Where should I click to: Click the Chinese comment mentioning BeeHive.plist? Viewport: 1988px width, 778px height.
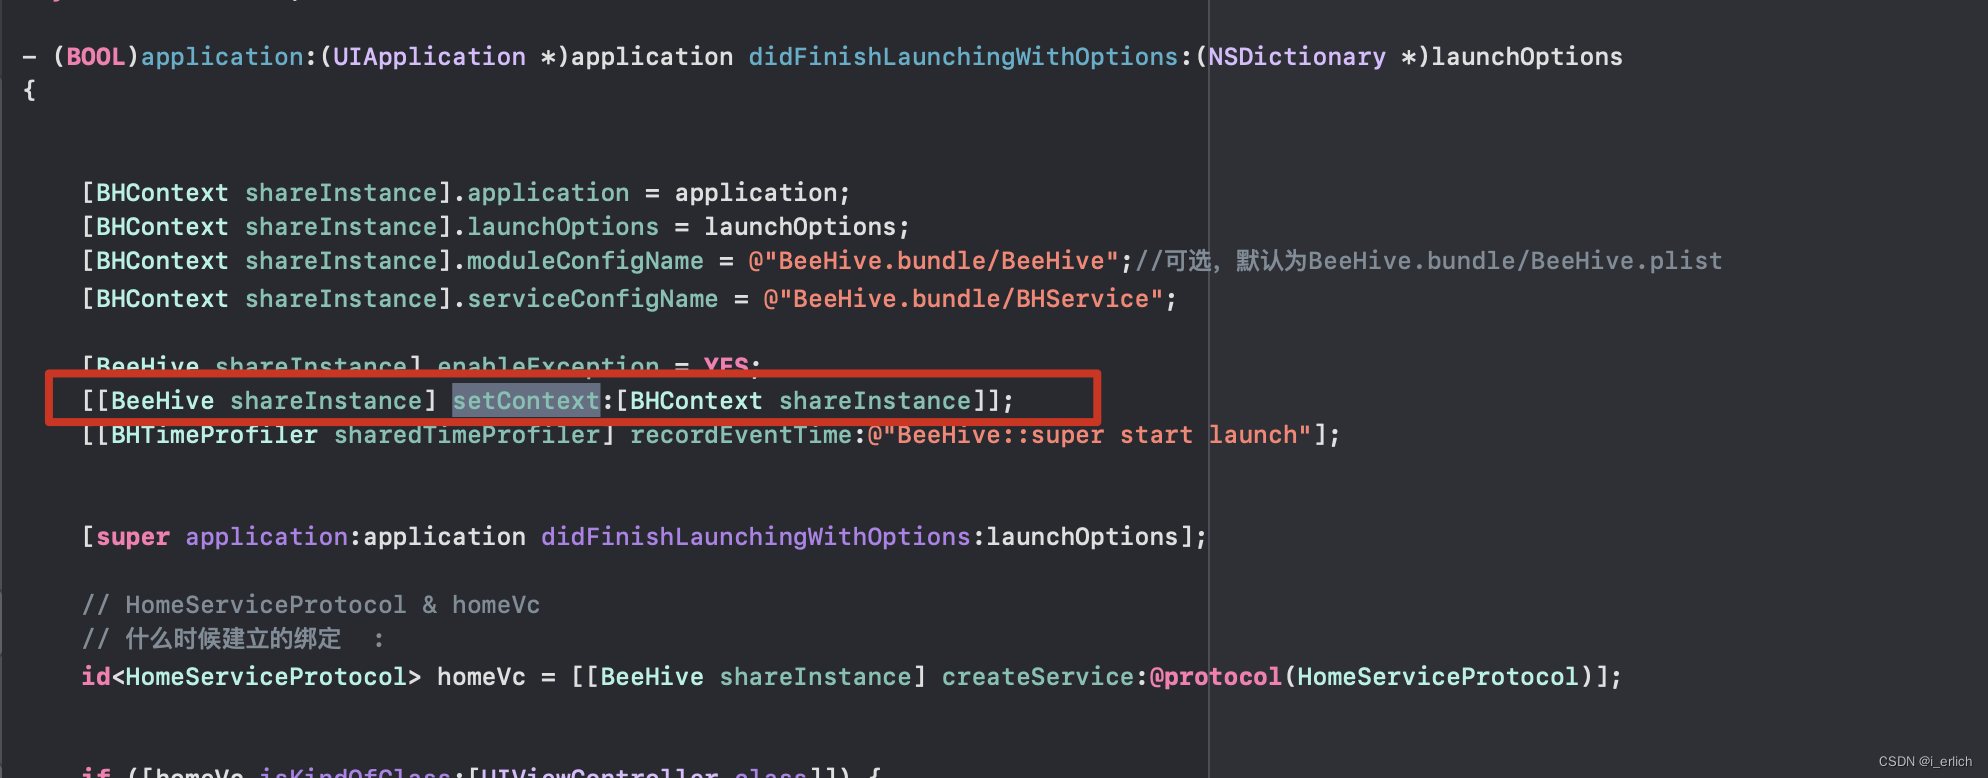click(x=1429, y=261)
